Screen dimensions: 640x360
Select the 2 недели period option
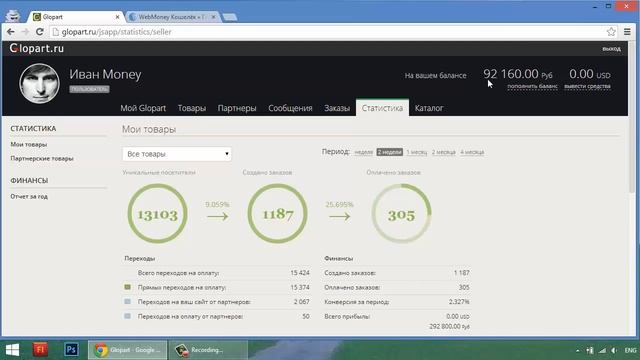click(x=389, y=152)
